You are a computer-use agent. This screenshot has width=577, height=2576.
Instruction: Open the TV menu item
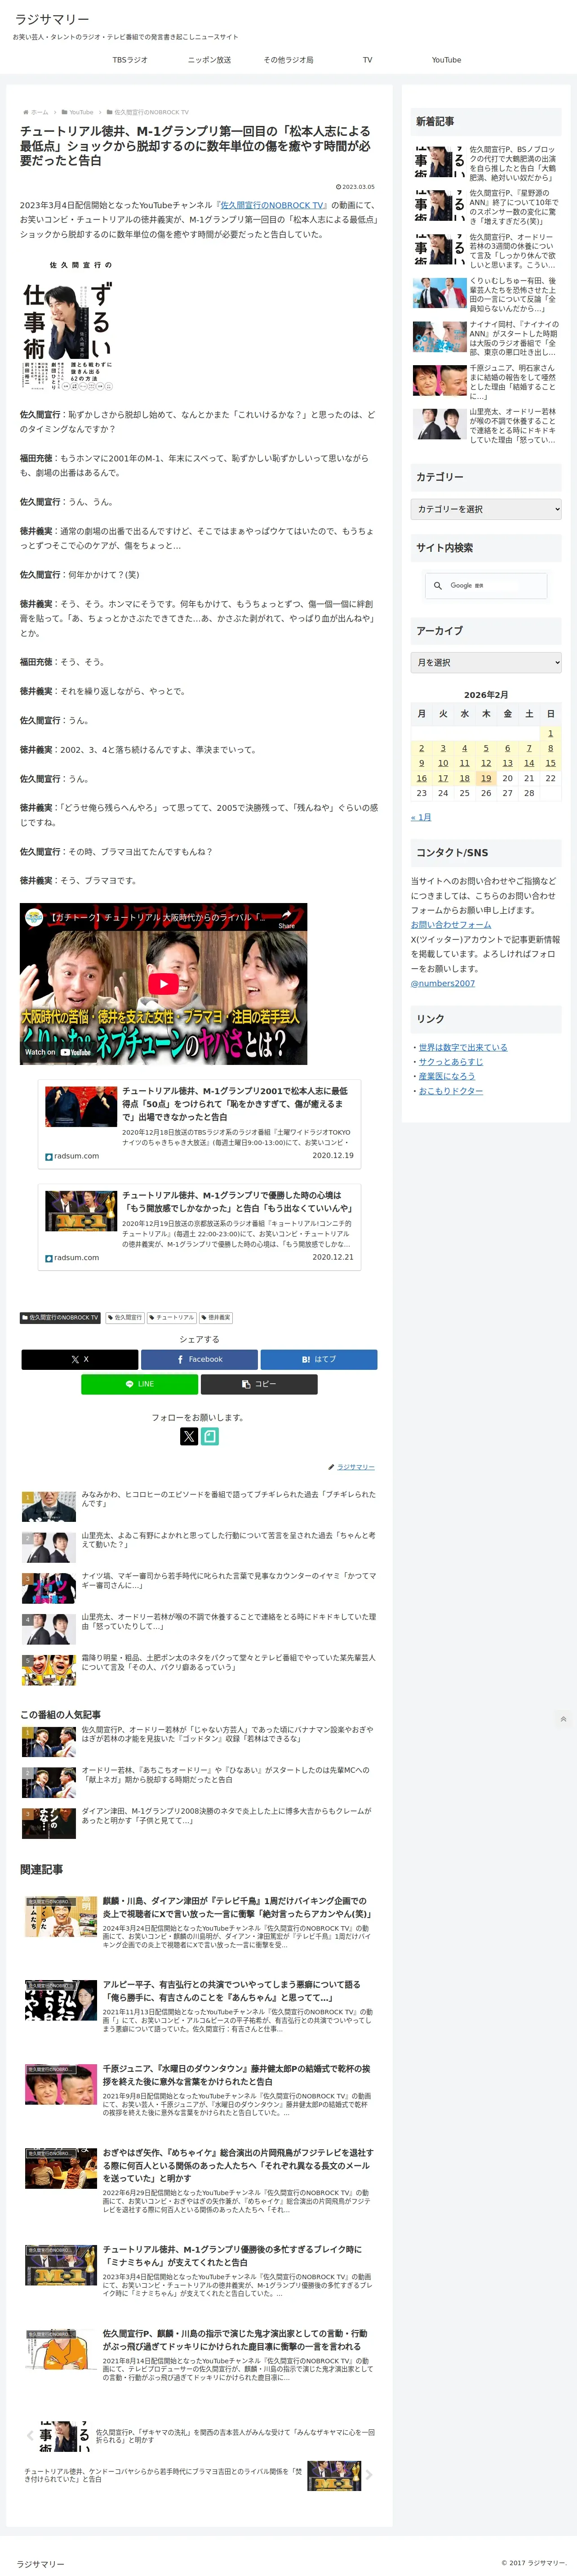pyautogui.click(x=367, y=60)
